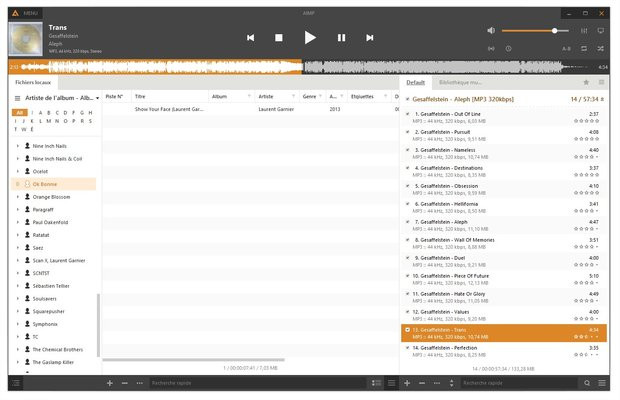Toggle shuffle playback mode
The height and width of the screenshot is (400, 620).
click(x=600, y=48)
